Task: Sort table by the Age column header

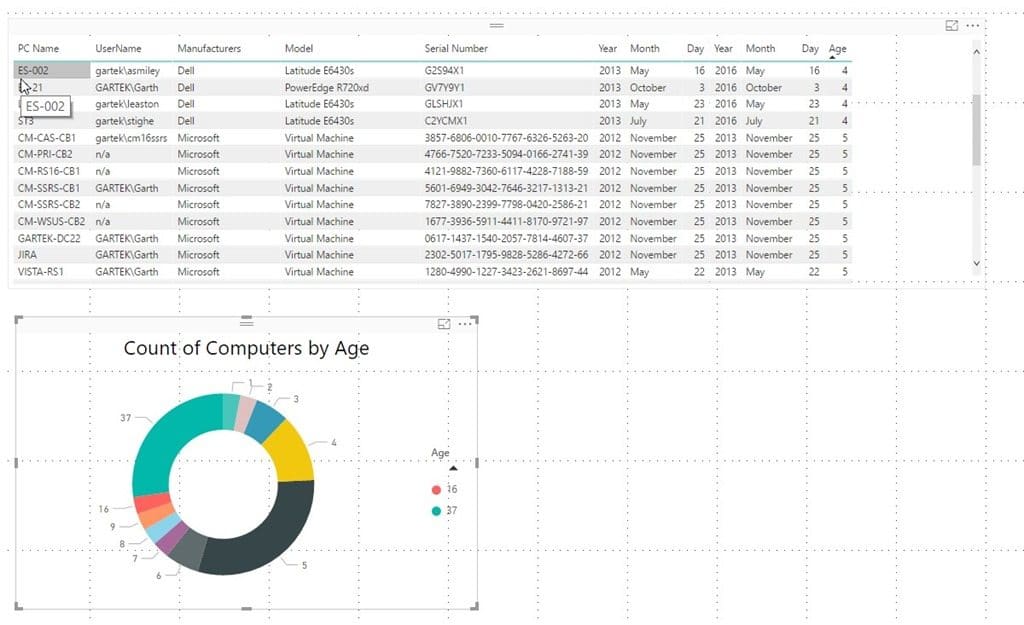Action: pyautogui.click(x=837, y=48)
